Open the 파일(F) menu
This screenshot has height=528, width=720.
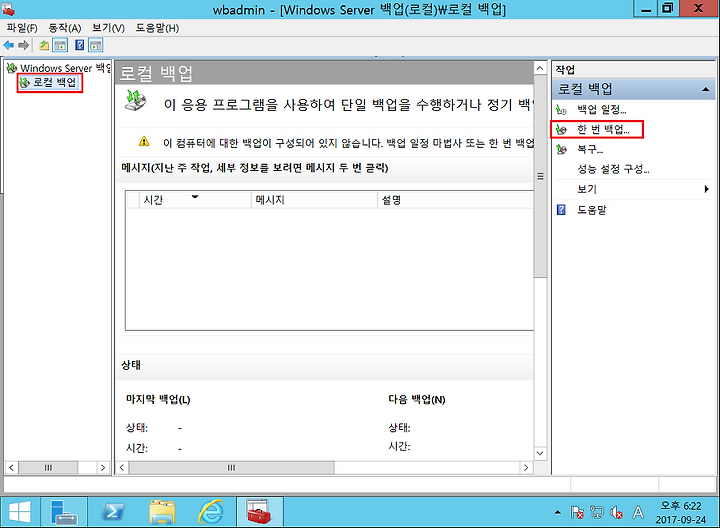pos(22,28)
